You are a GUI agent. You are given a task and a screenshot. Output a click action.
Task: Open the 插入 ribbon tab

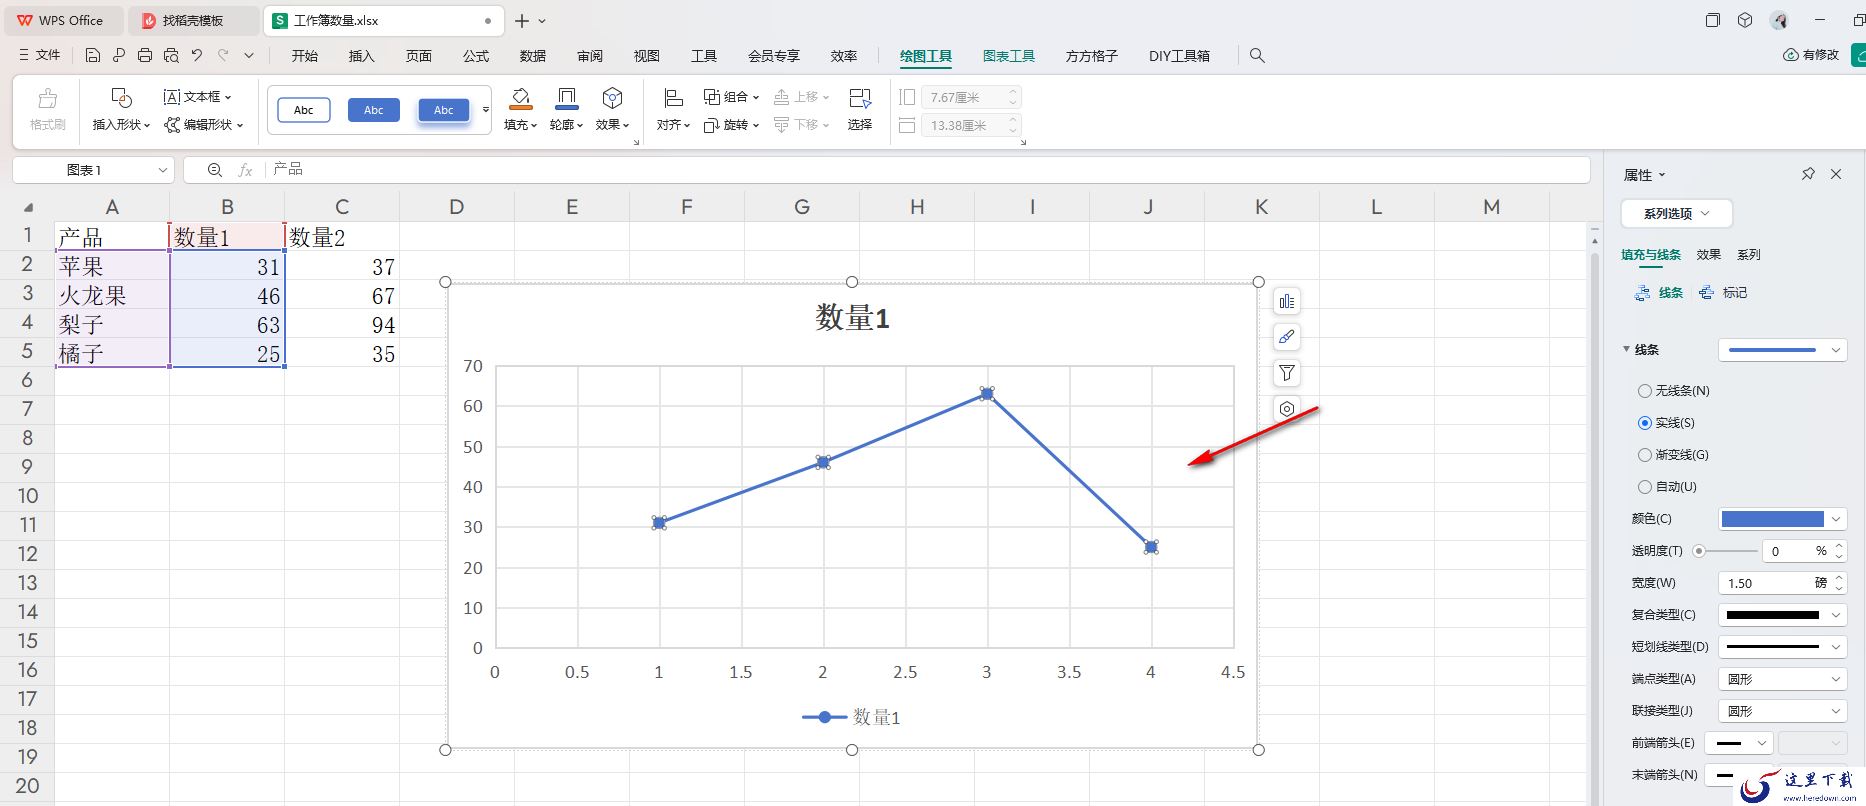click(361, 56)
